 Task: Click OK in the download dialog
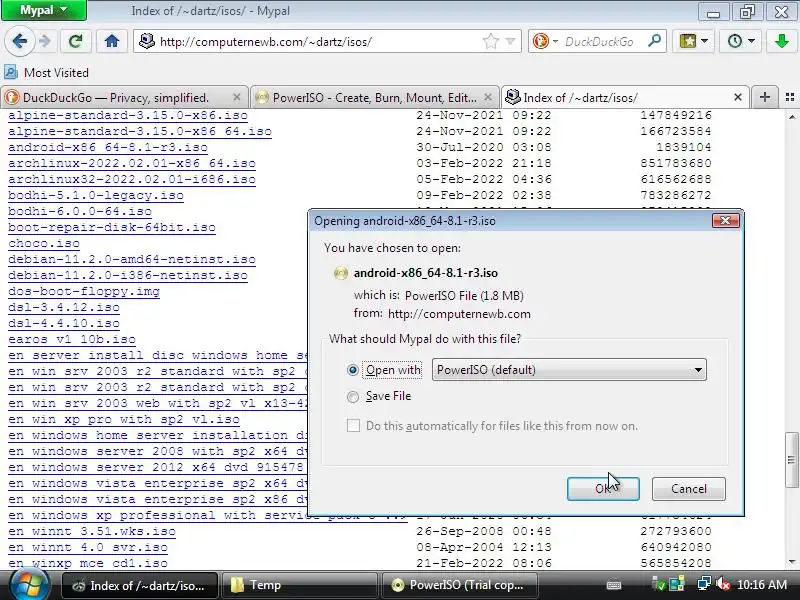pos(603,489)
